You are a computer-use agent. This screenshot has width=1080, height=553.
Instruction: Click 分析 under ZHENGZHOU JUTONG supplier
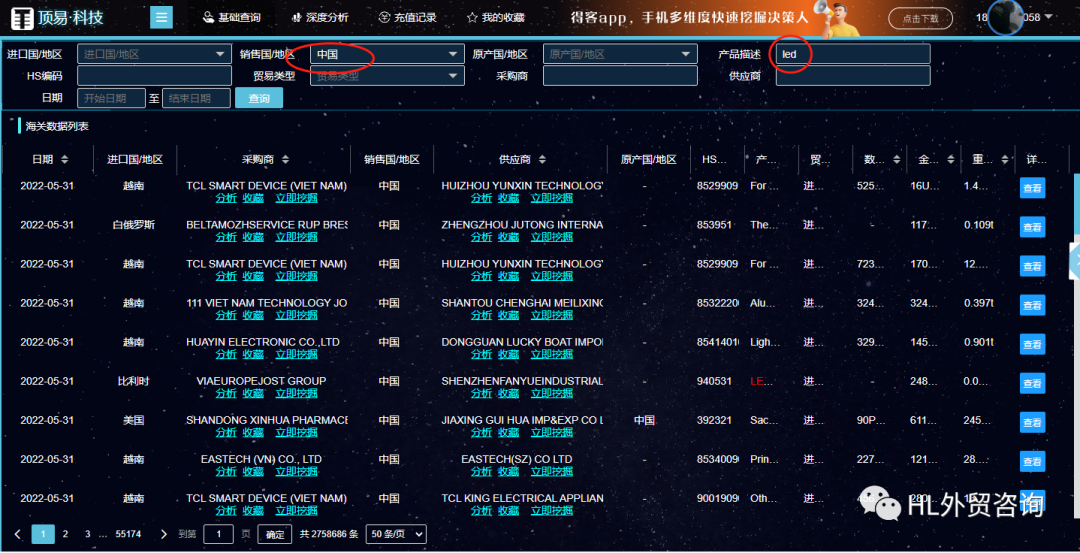point(481,237)
